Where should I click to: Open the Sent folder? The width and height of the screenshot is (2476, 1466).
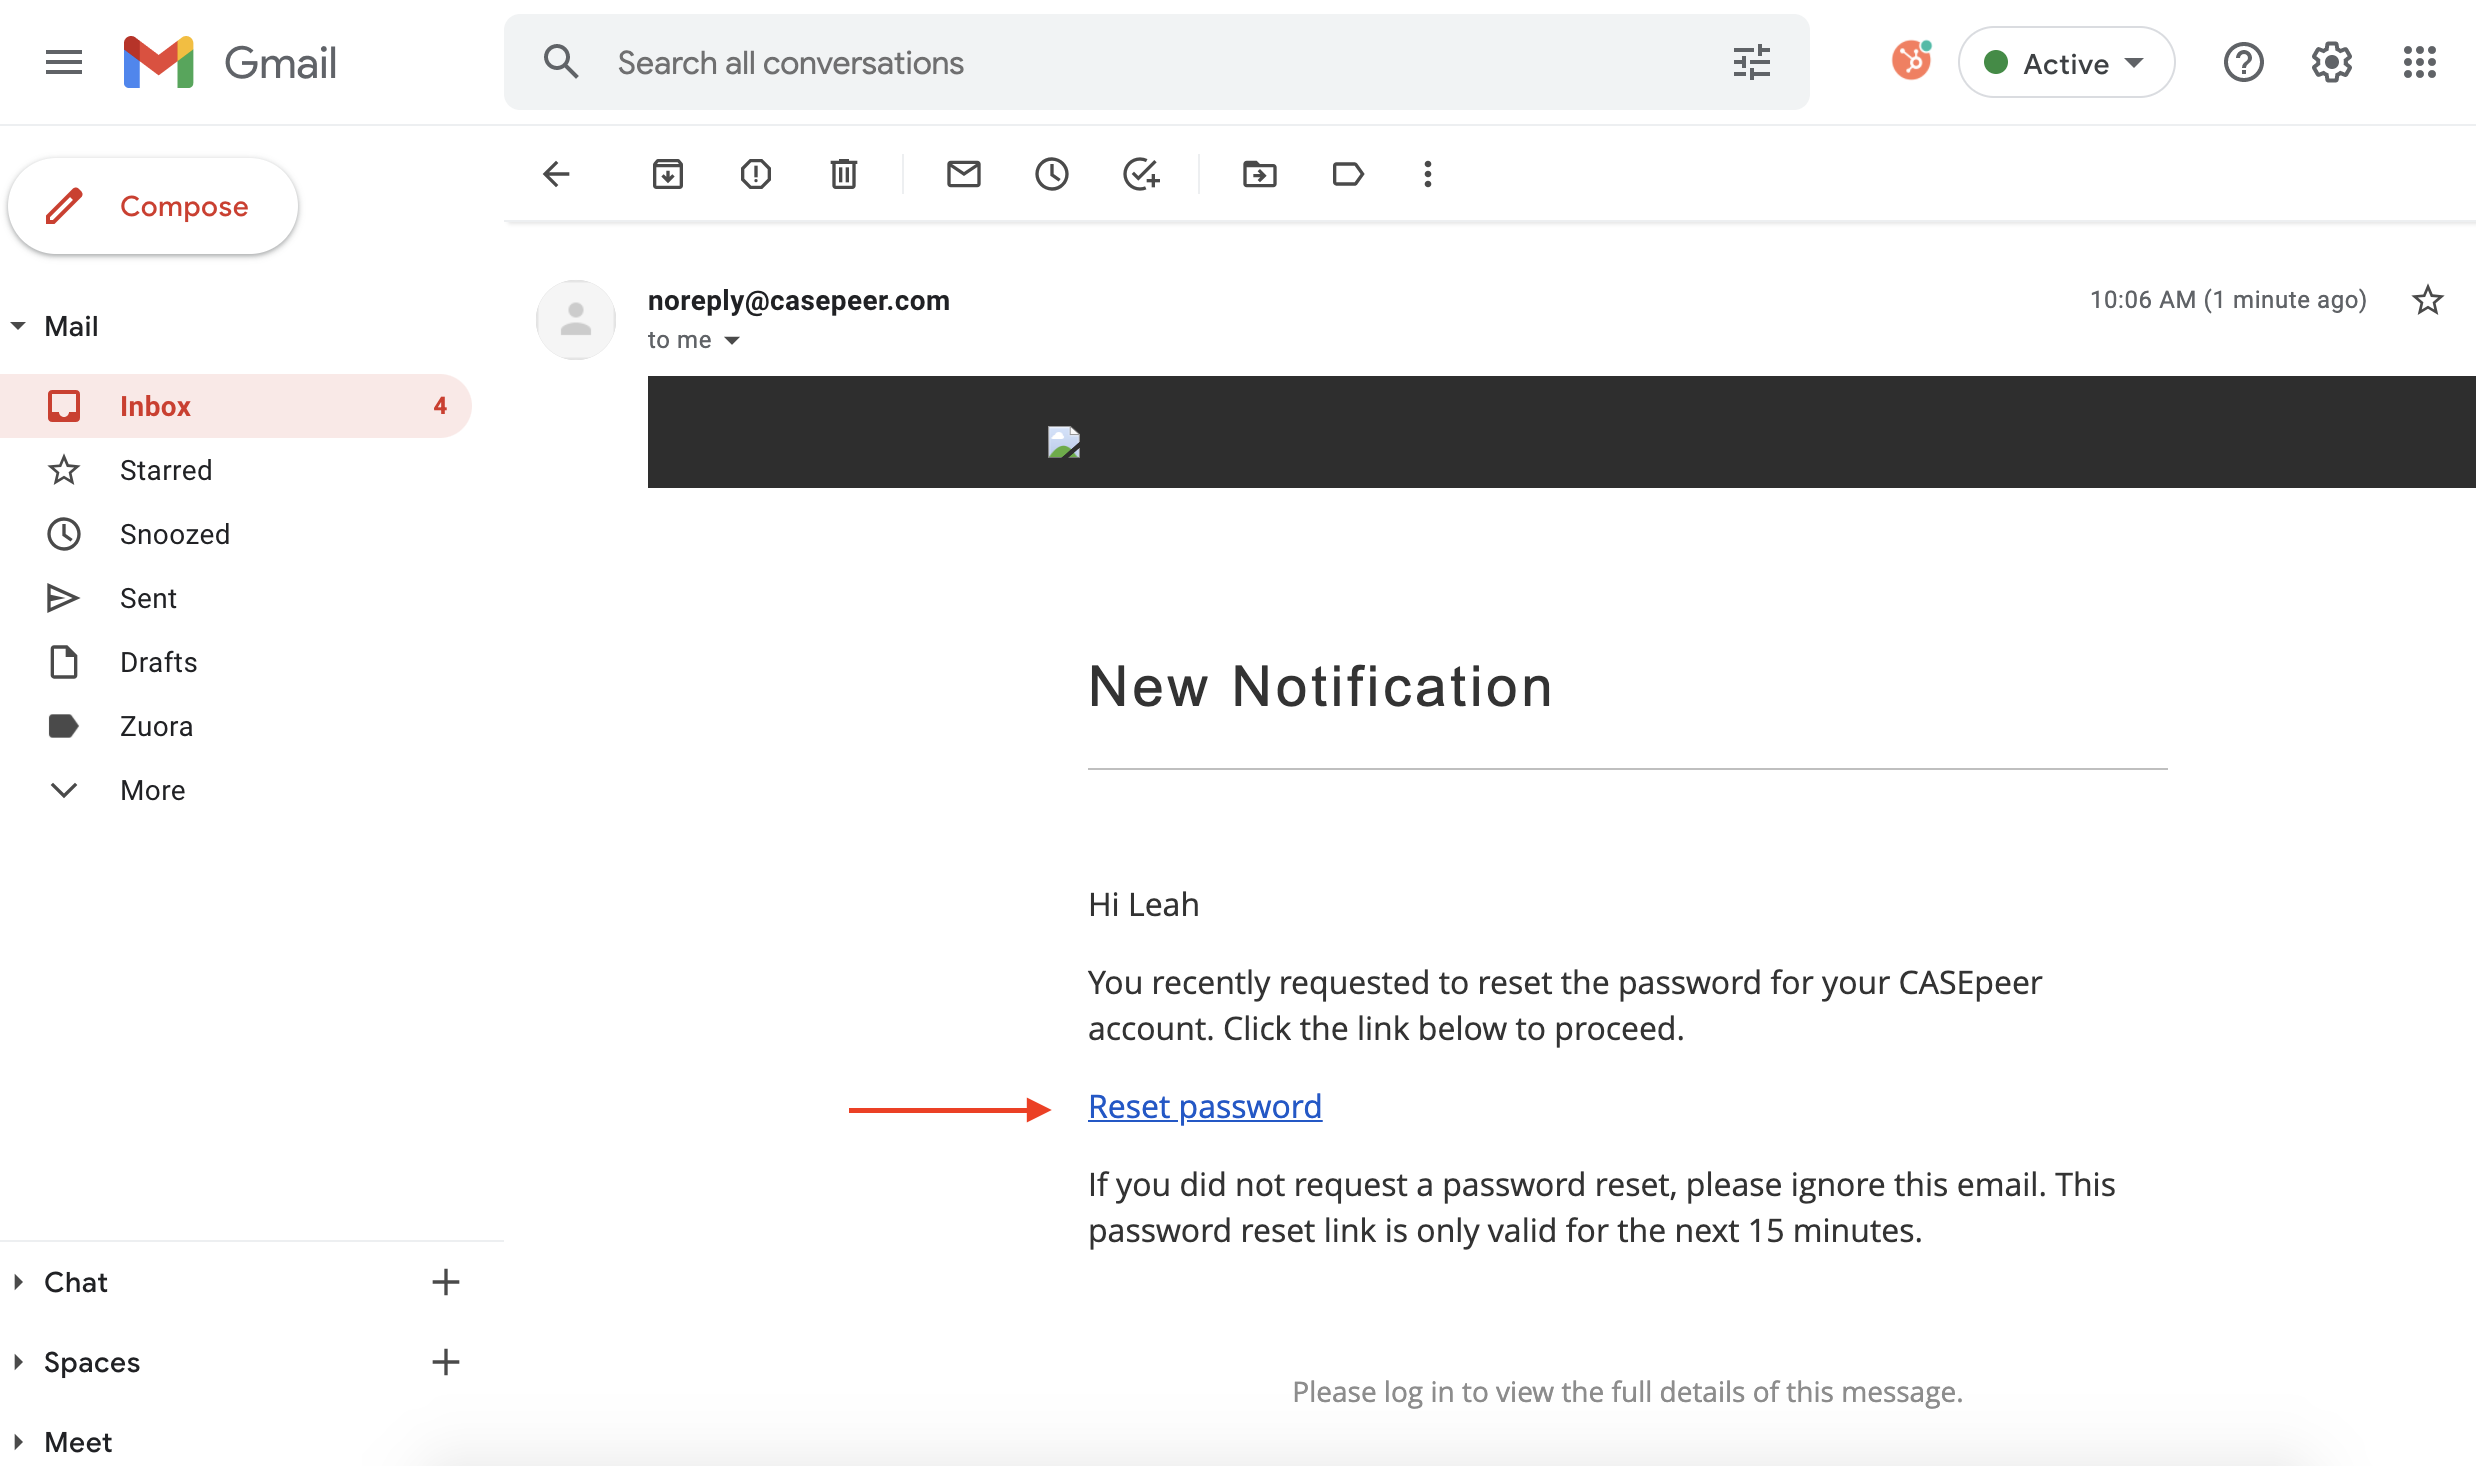tap(236, 598)
